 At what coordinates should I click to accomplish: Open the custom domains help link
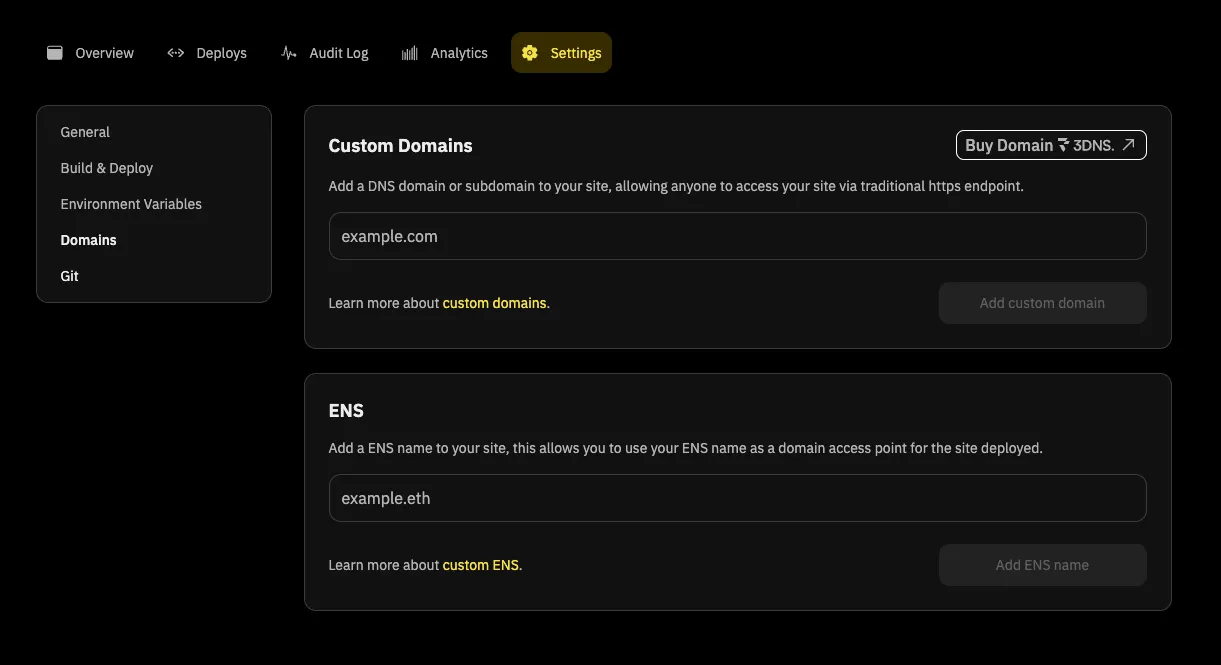(x=495, y=303)
